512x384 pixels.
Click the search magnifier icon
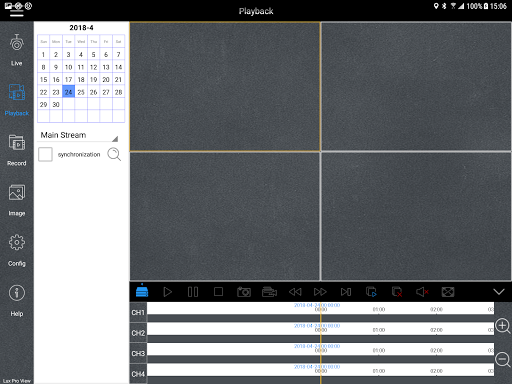coord(114,154)
